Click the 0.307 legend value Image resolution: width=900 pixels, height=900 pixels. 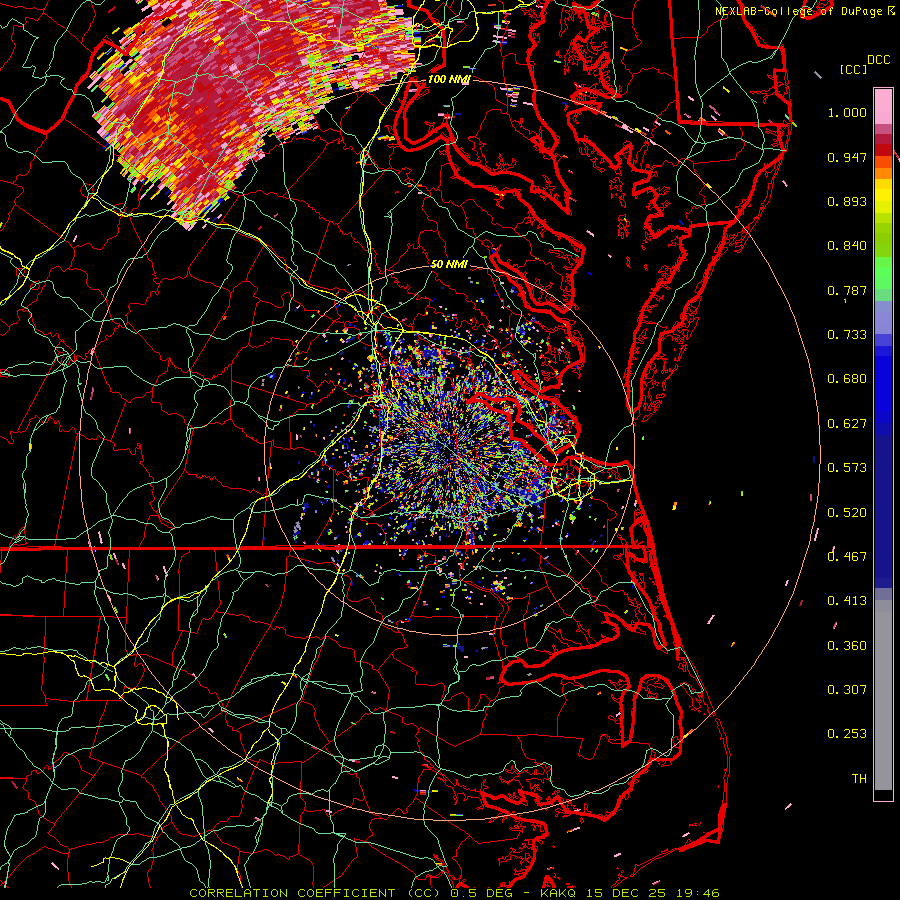(847, 690)
